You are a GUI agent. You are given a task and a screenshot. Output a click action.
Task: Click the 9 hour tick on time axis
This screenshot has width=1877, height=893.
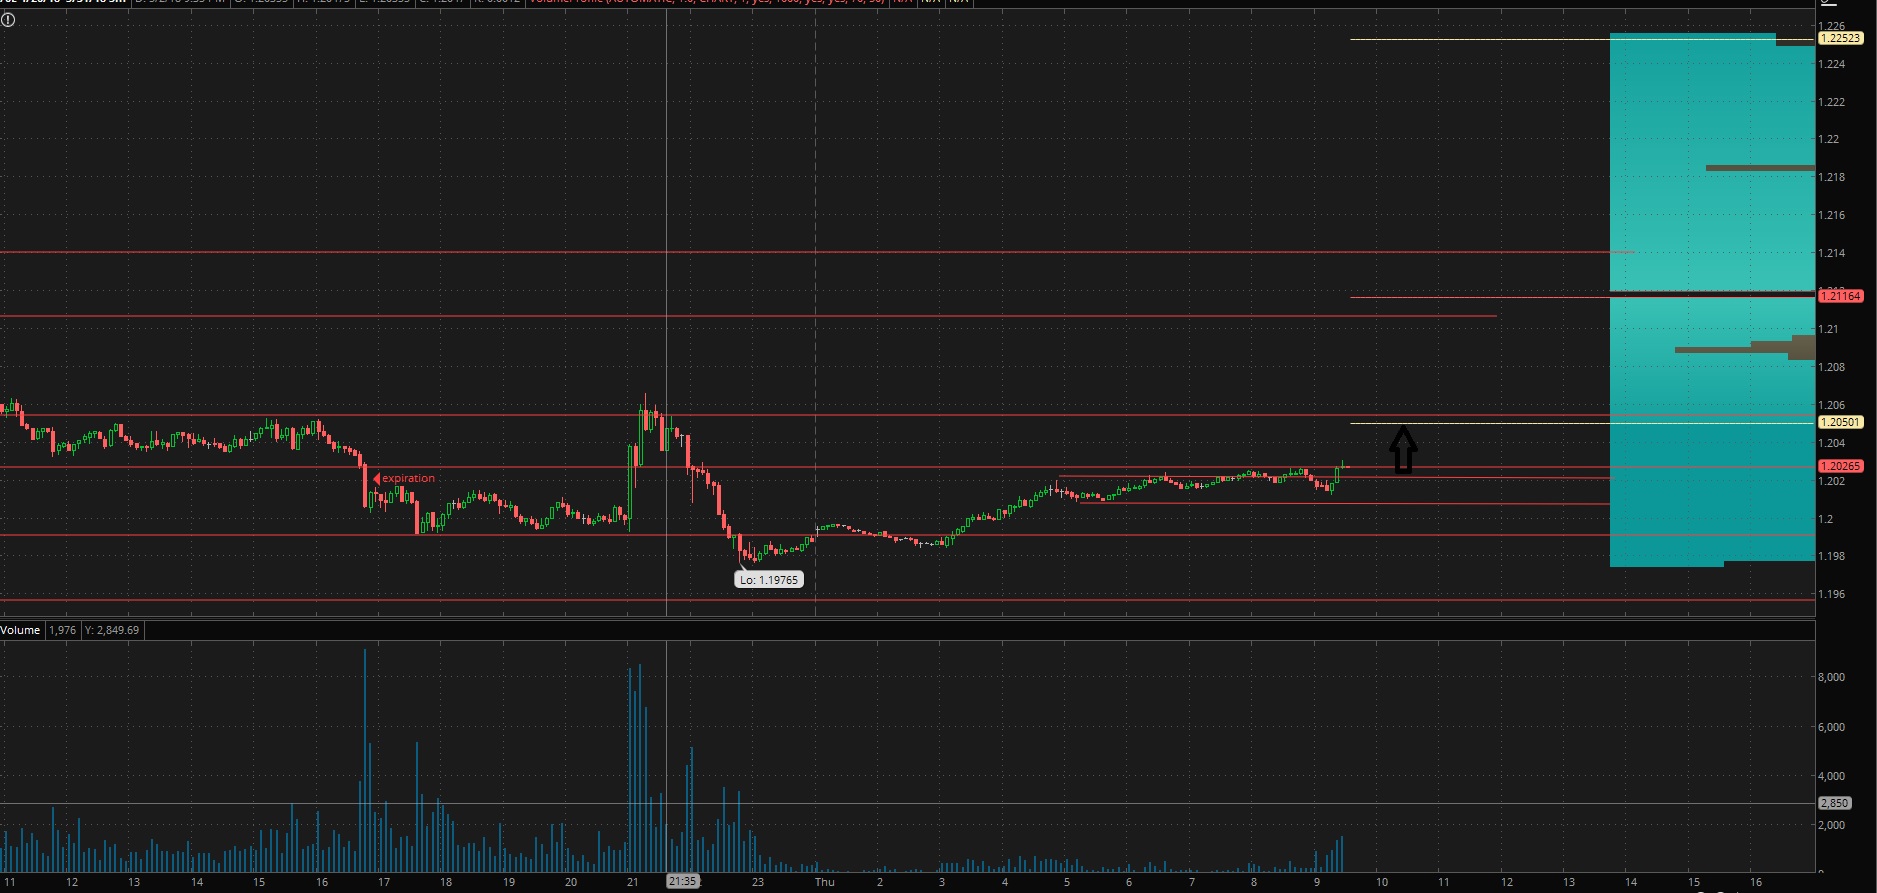[1317, 882]
